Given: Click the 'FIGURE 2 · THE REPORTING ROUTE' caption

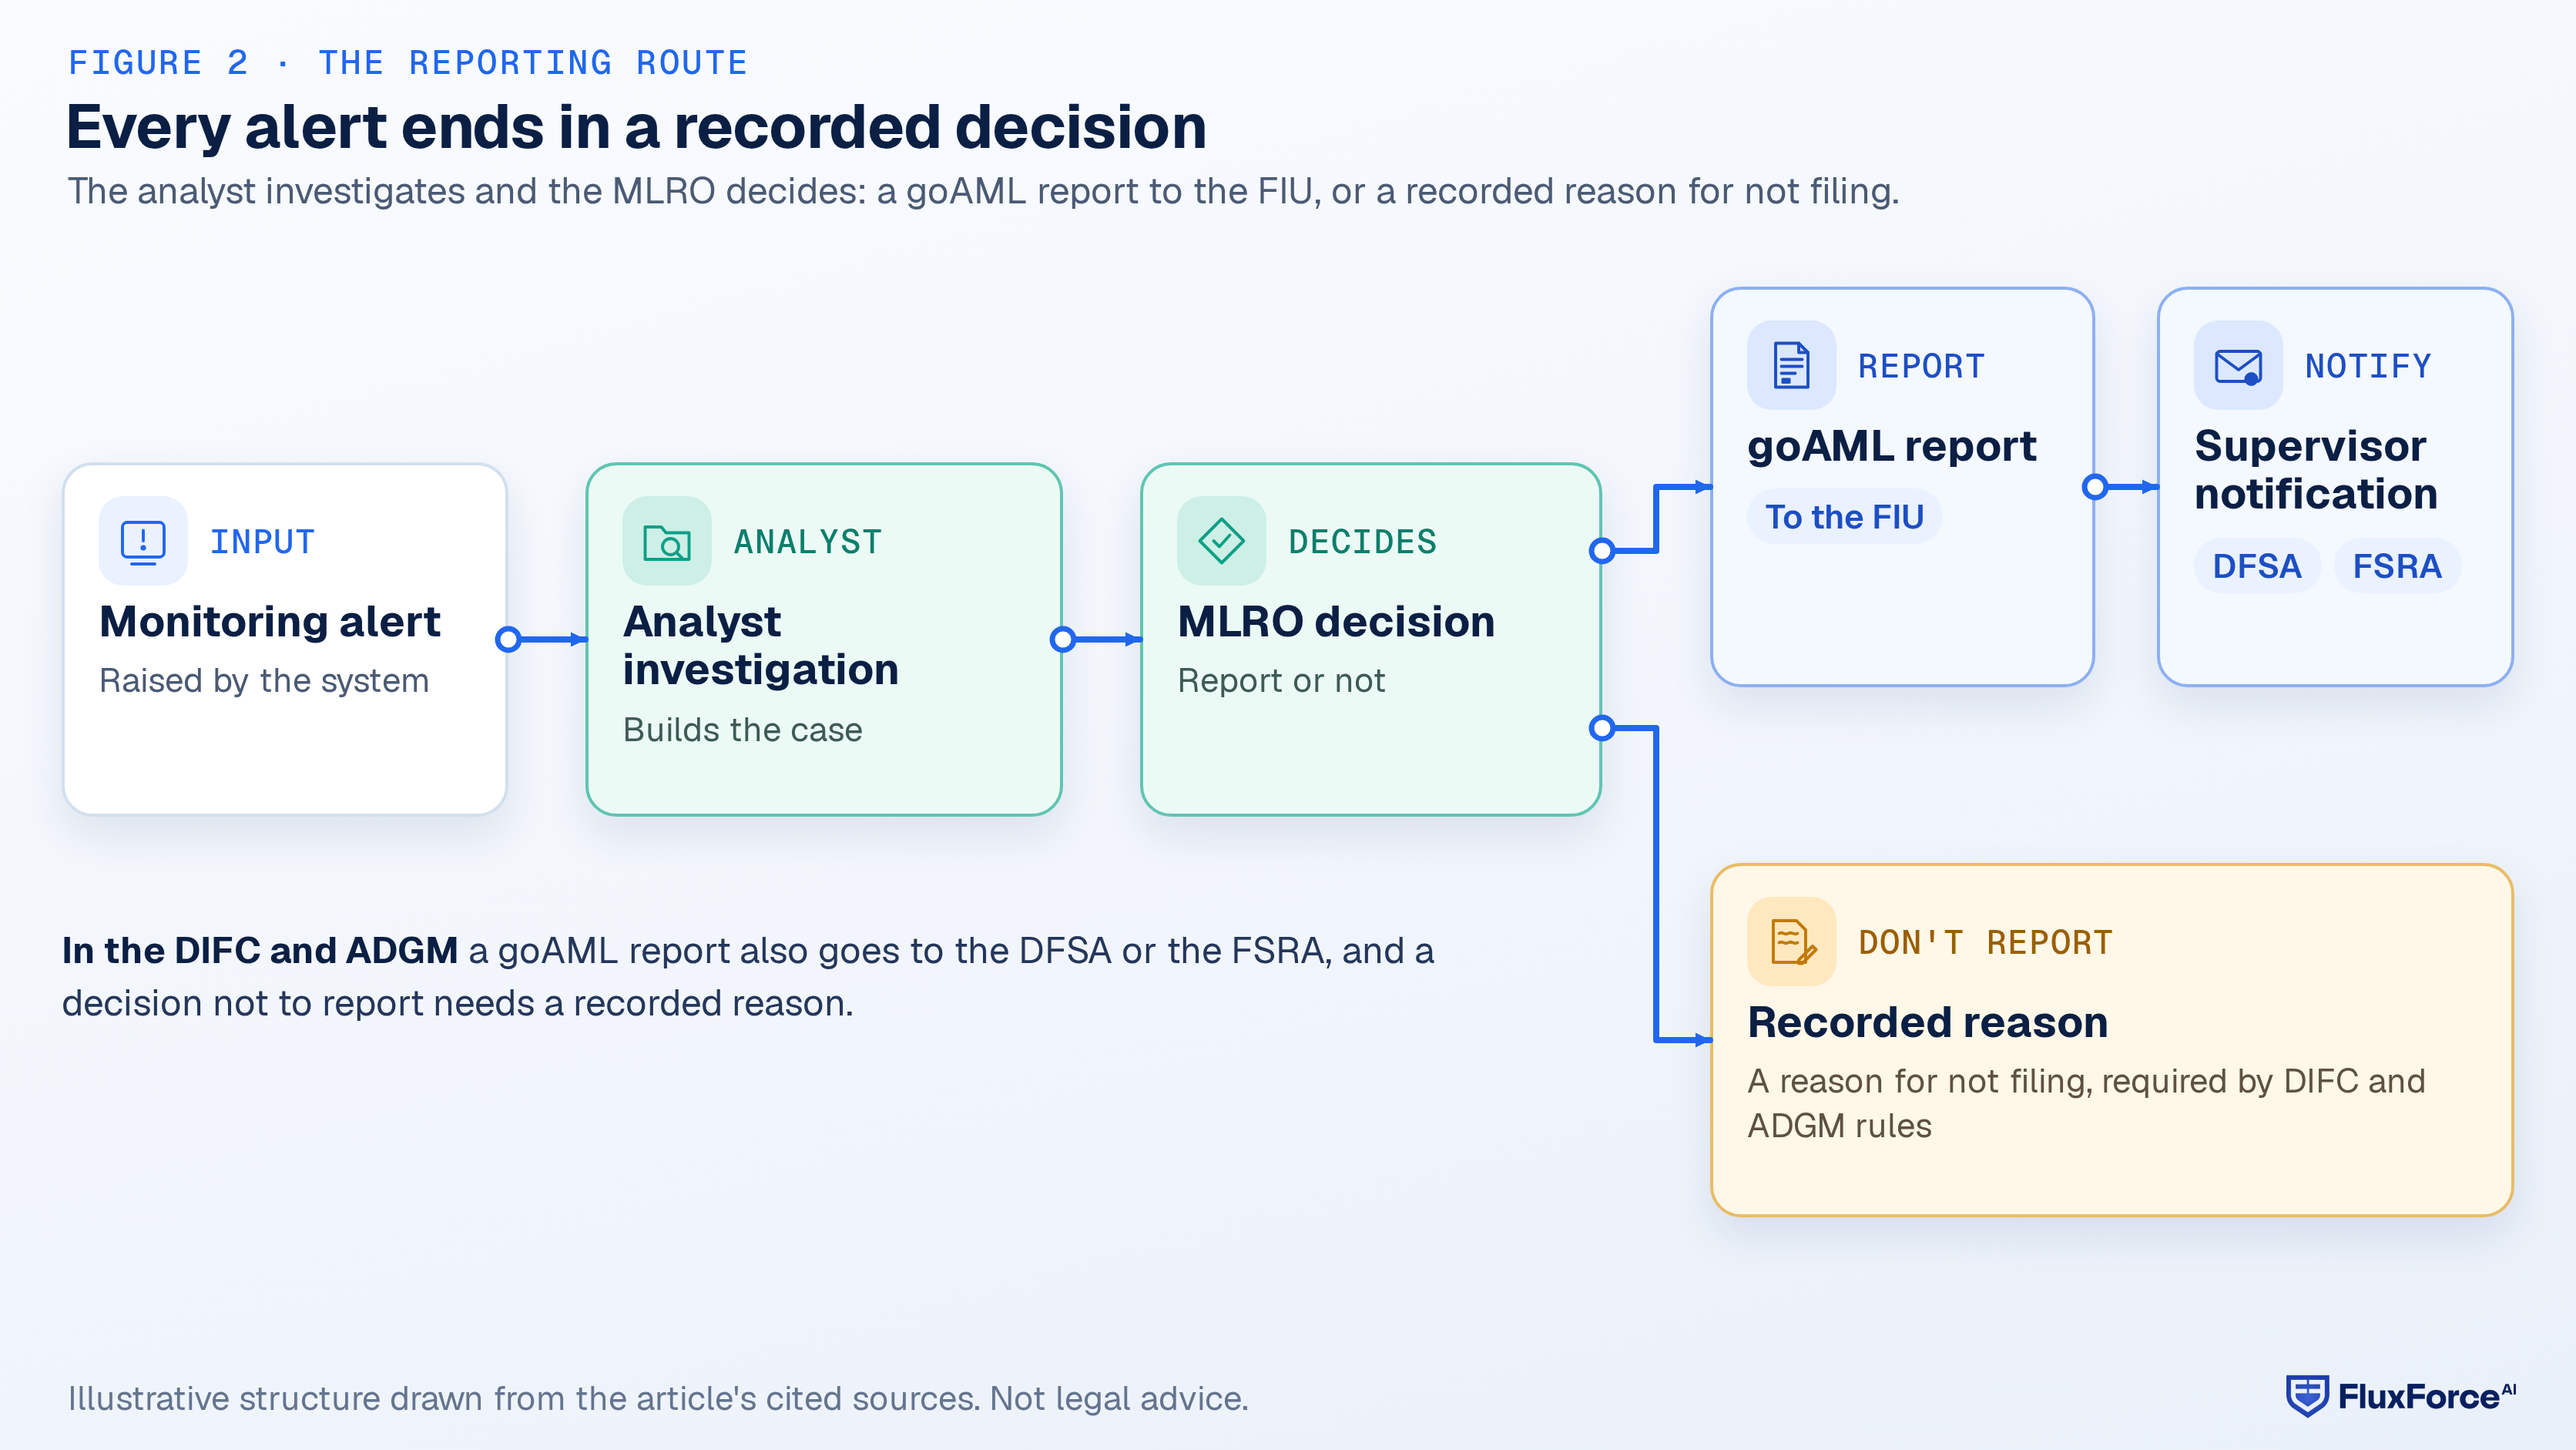Looking at the screenshot, I should coord(408,63).
